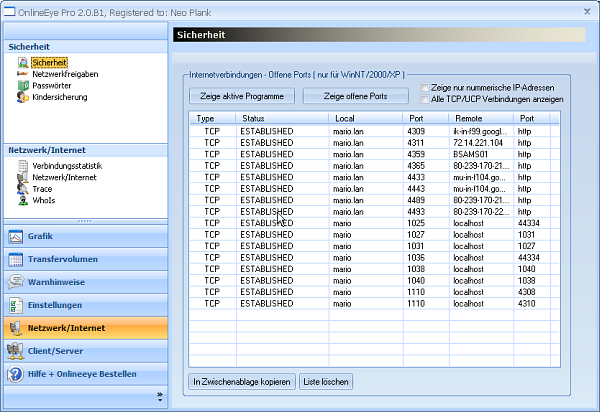This screenshot has width=600, height=412.
Task: Click the Netzwerkfreigaben icon
Action: tap(23, 74)
